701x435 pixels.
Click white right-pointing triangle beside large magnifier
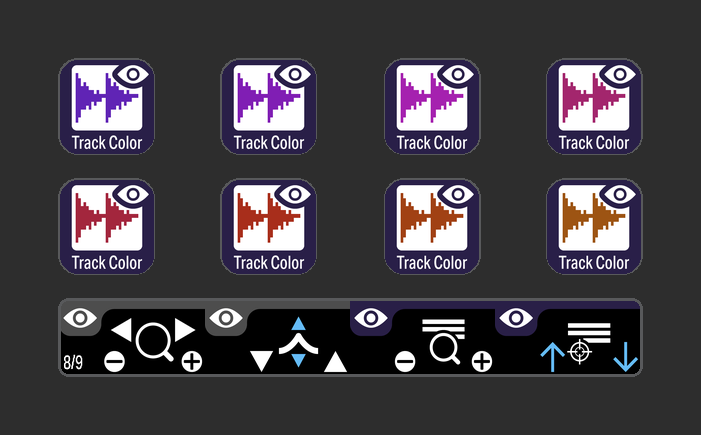click(x=185, y=330)
